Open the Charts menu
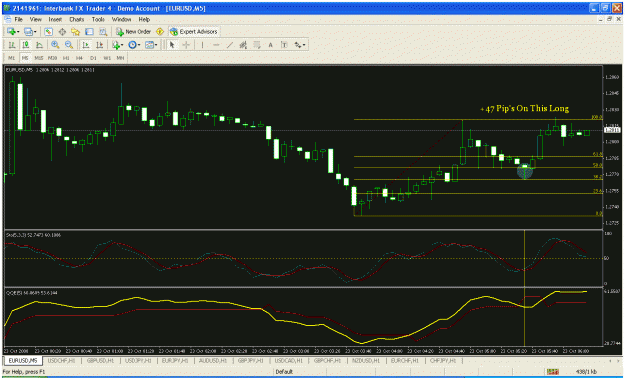This screenshot has width=625, height=378. coord(77,19)
